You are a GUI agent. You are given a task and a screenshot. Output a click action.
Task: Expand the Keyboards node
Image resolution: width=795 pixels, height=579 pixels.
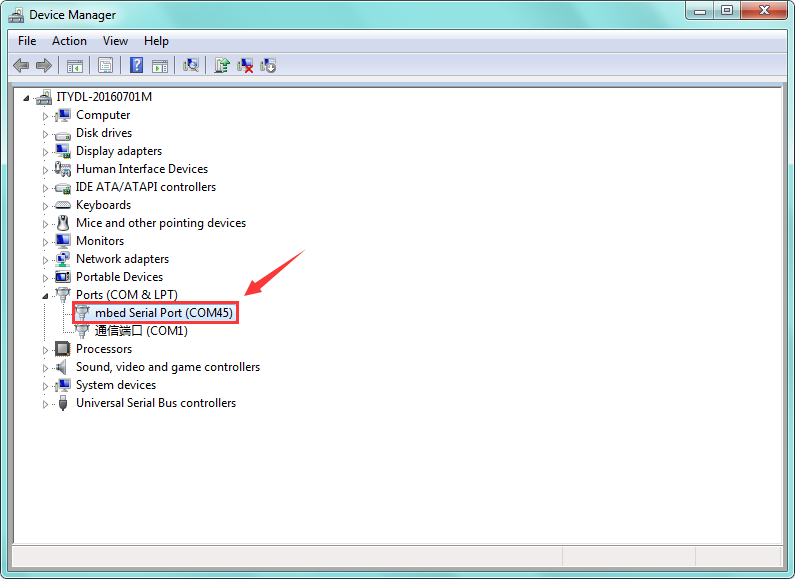pos(45,206)
